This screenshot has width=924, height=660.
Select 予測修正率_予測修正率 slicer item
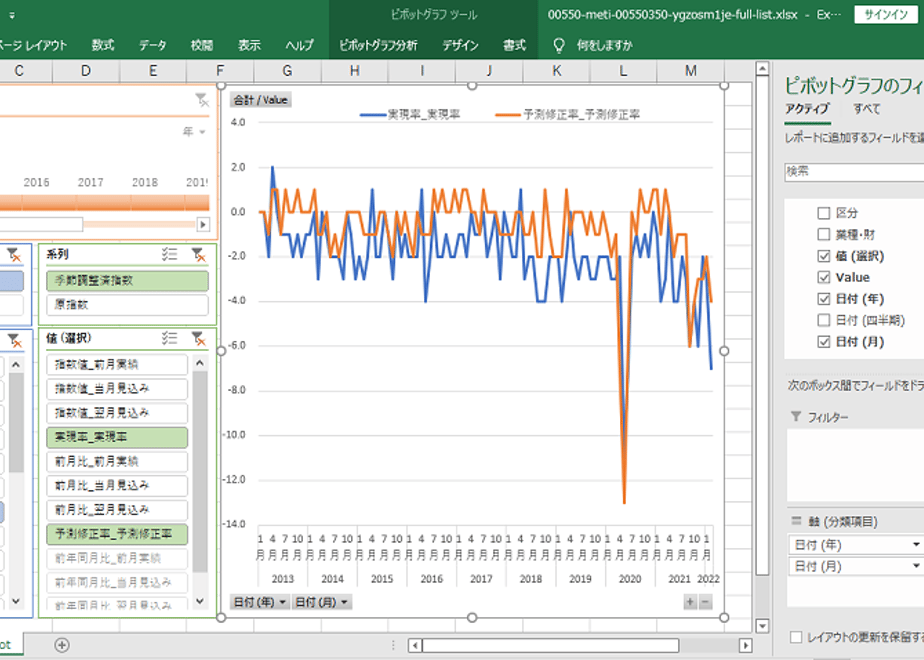point(117,534)
